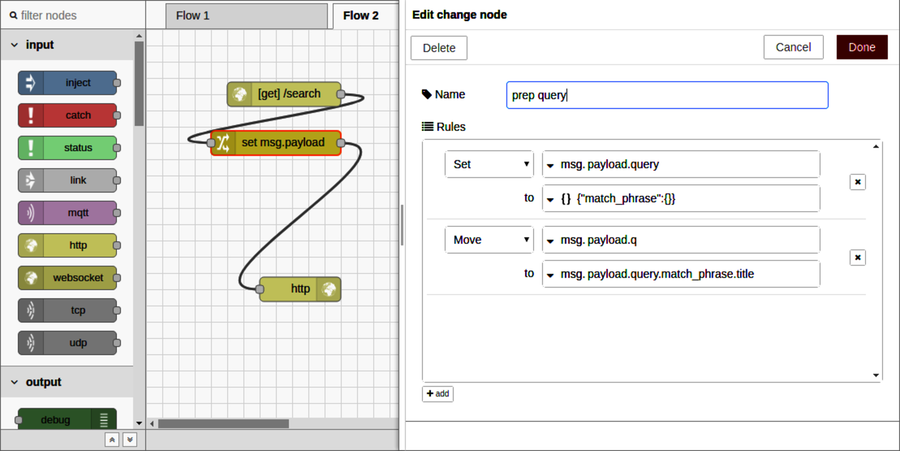
Task: Click rules list scroll up arrow
Action: tap(876, 147)
